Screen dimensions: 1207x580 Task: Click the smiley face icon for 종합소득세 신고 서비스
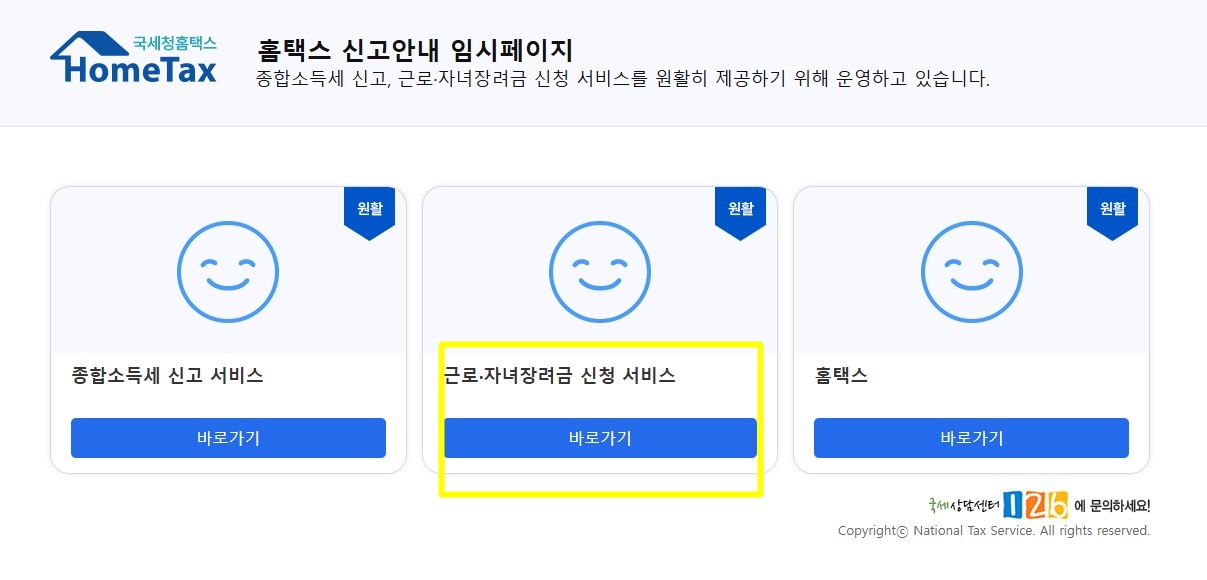tap(228, 272)
